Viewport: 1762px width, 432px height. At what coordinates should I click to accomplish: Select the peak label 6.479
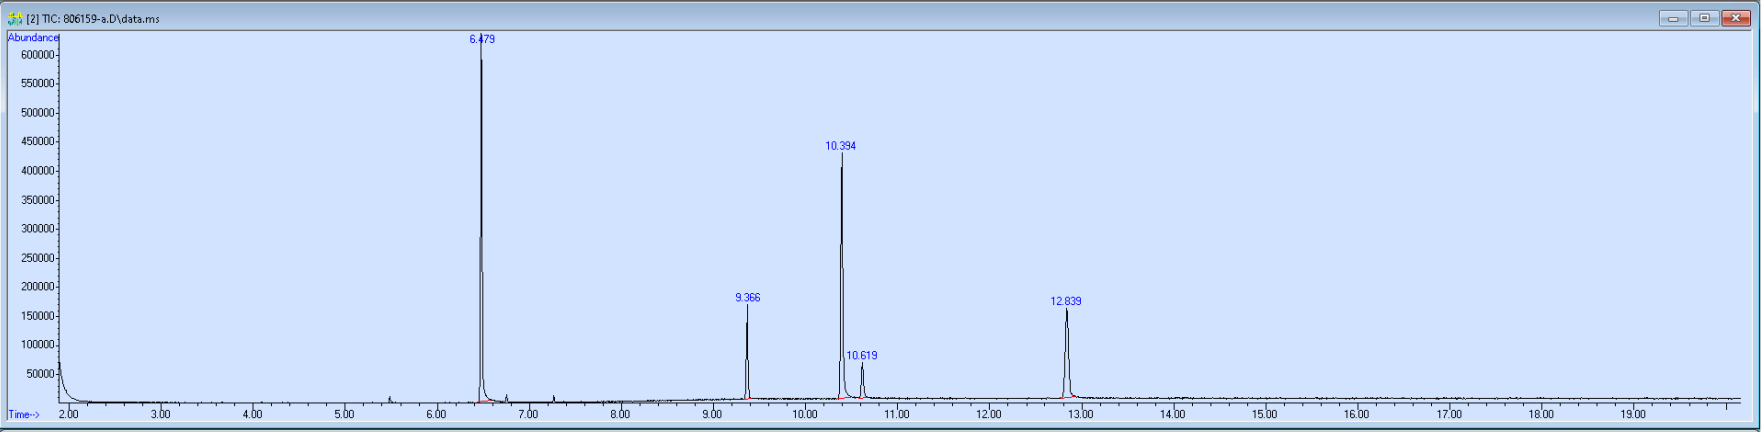pyautogui.click(x=482, y=39)
